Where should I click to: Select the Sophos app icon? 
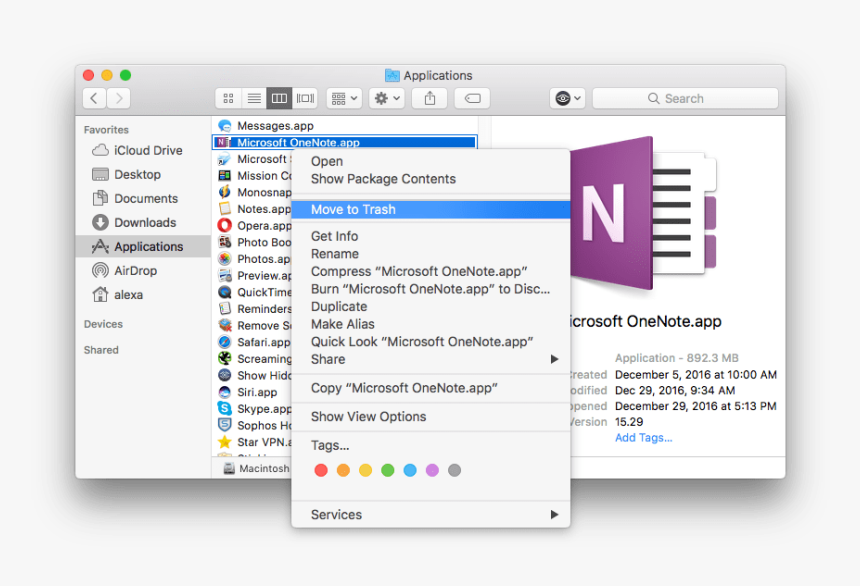(x=224, y=425)
